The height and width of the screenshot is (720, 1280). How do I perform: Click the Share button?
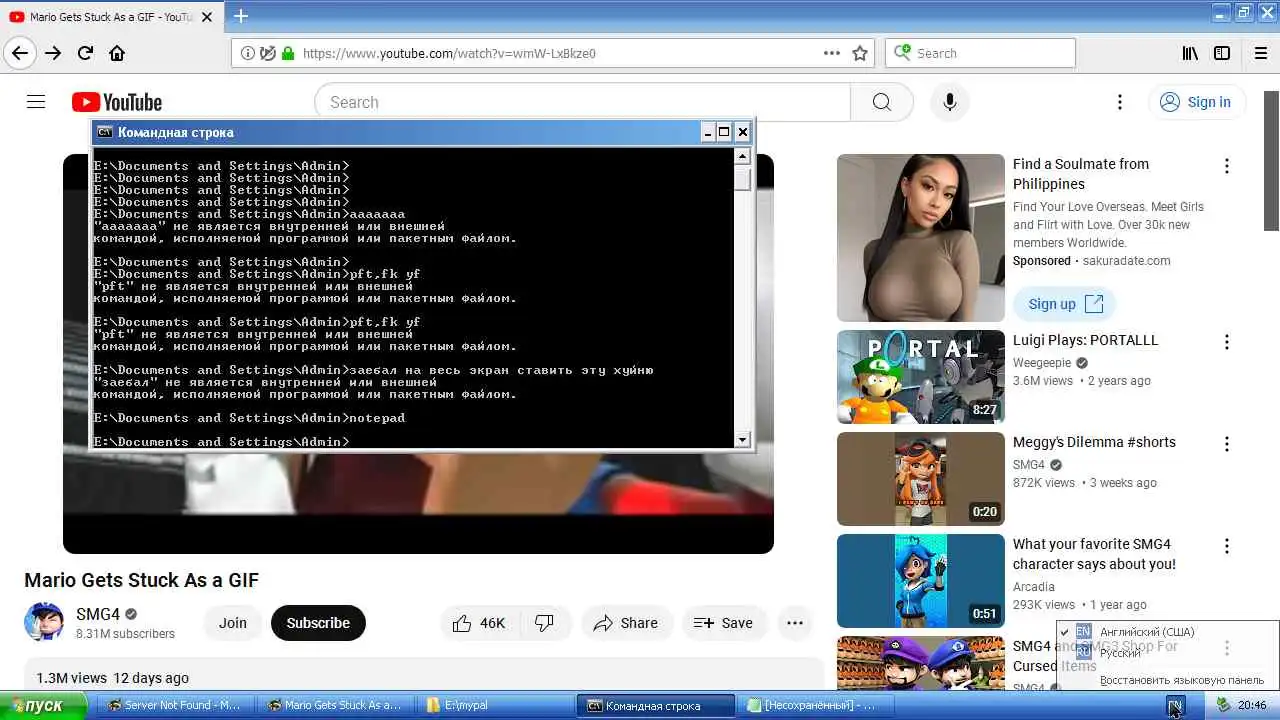pyautogui.click(x=626, y=623)
